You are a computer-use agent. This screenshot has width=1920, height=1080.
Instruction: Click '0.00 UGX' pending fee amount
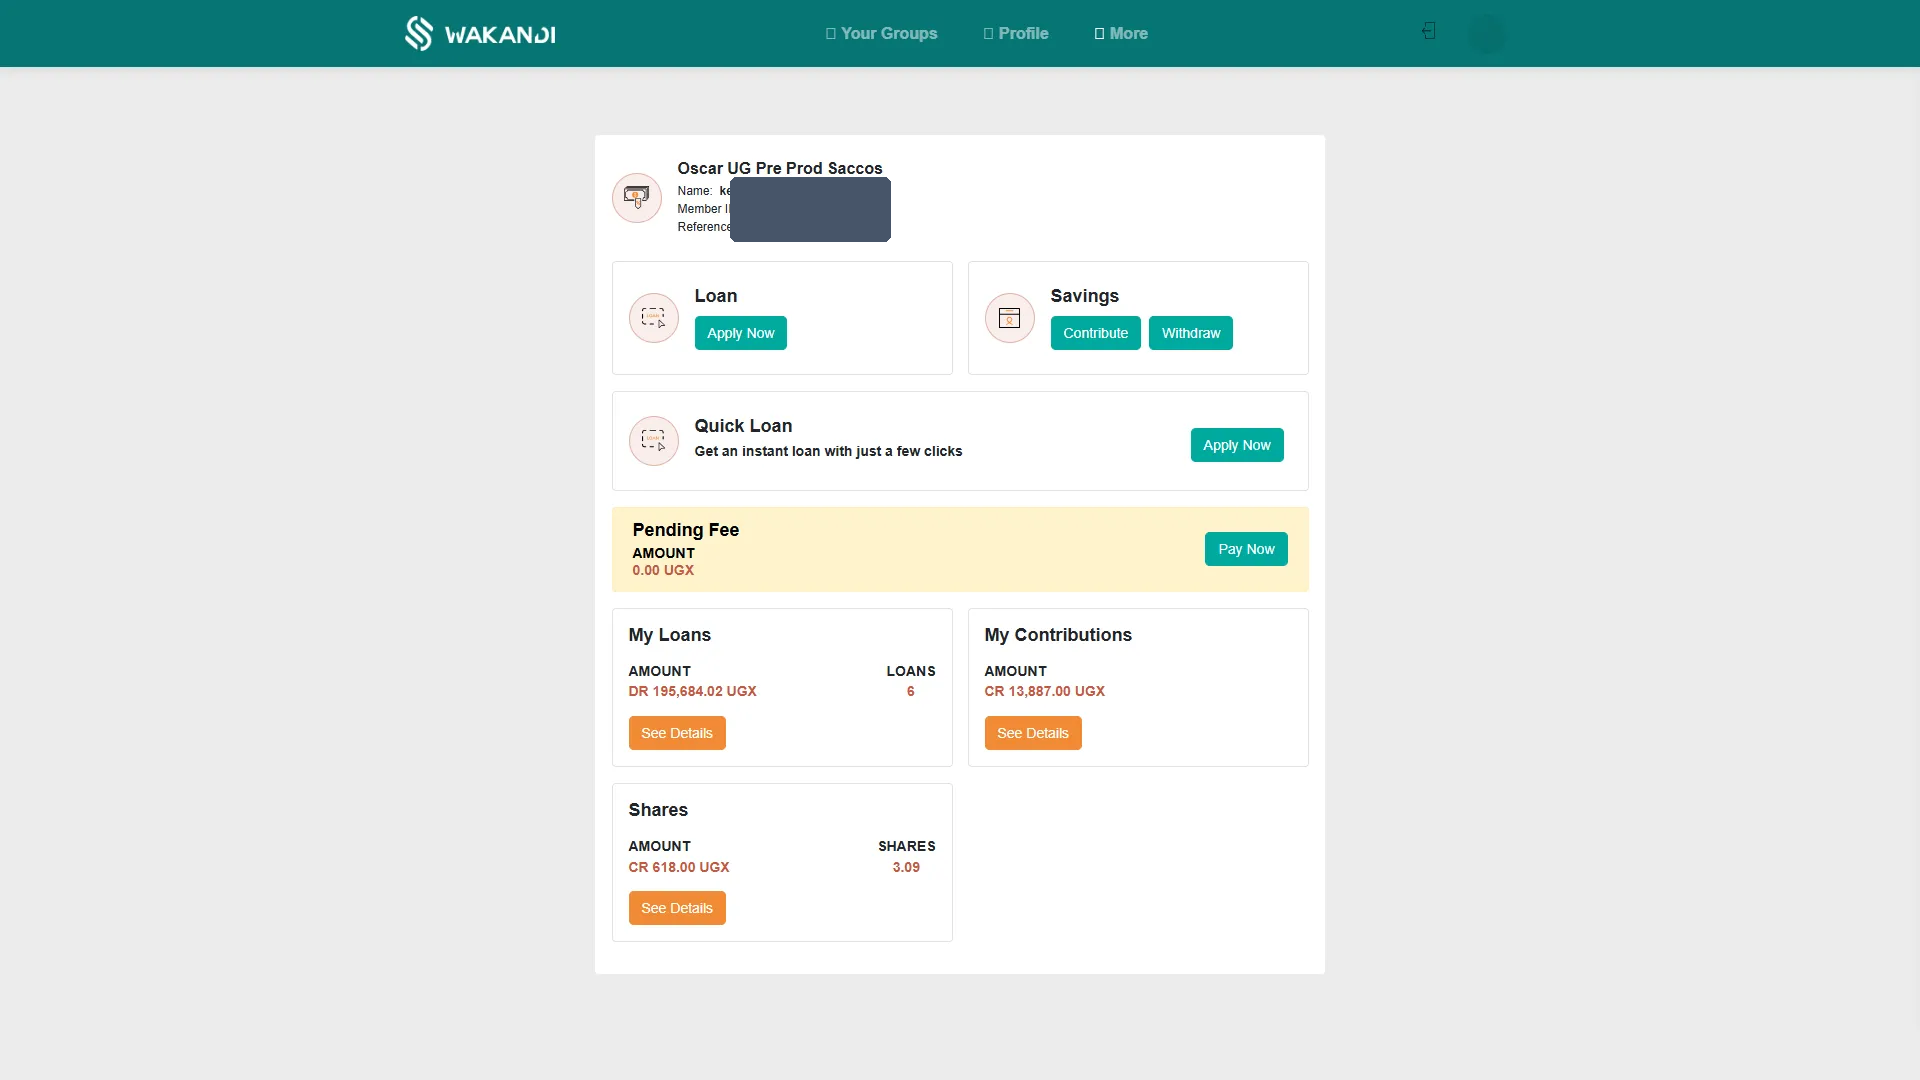(663, 570)
